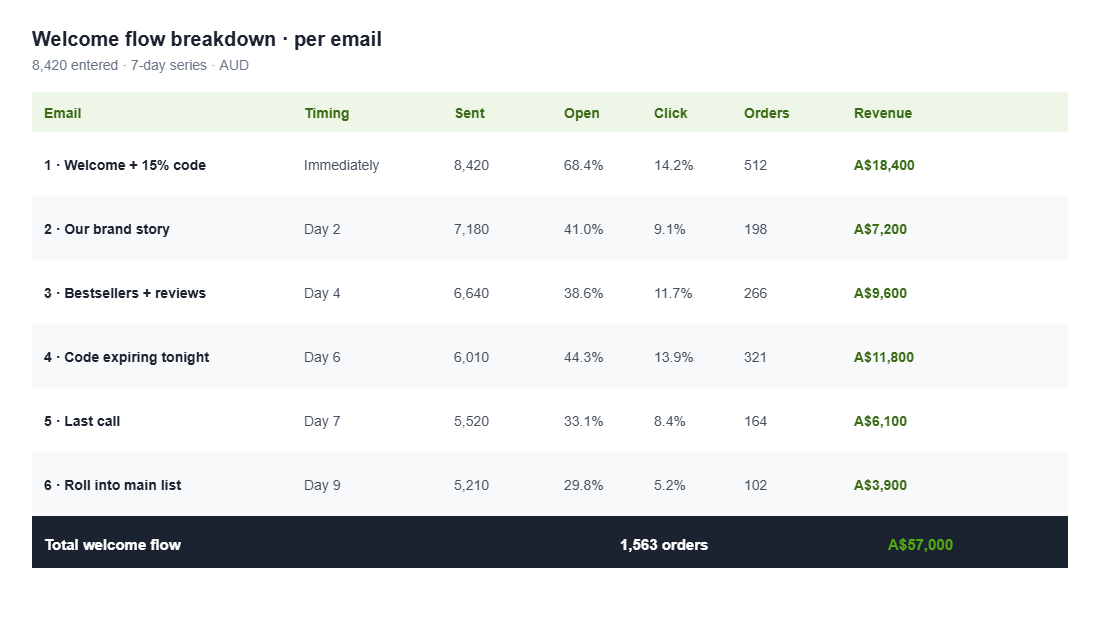The width and height of the screenshot is (1100, 640).
Task: Click the sent value 6,010
Action: coord(471,356)
